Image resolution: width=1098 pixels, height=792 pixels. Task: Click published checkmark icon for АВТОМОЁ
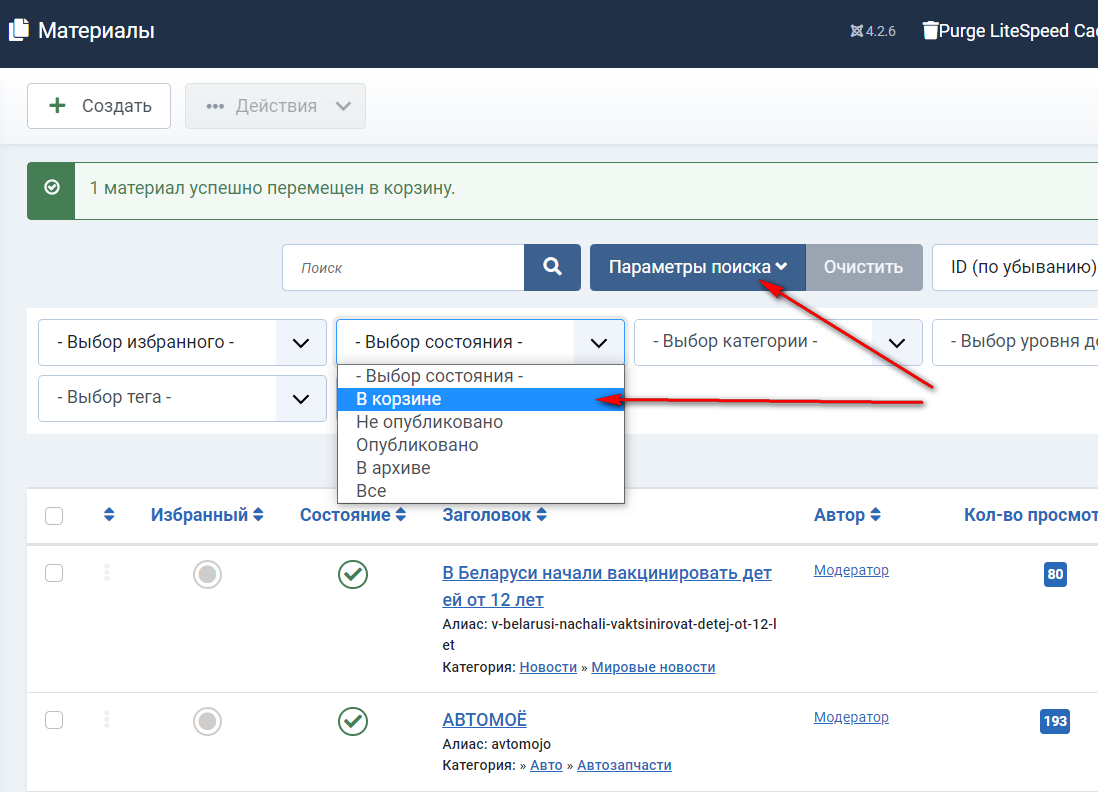point(352,721)
